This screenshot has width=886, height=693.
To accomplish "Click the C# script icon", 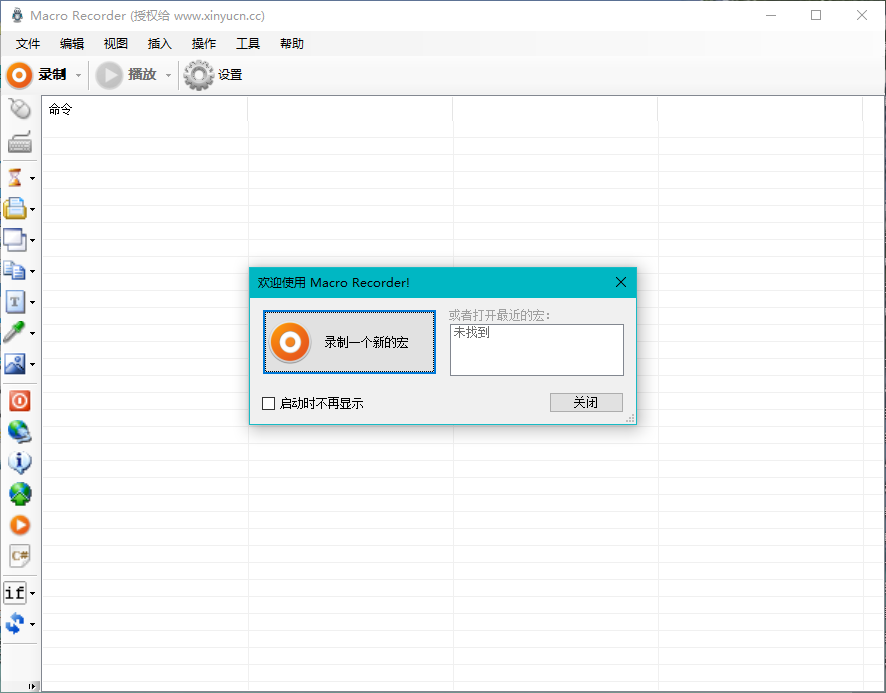I will 20,556.
